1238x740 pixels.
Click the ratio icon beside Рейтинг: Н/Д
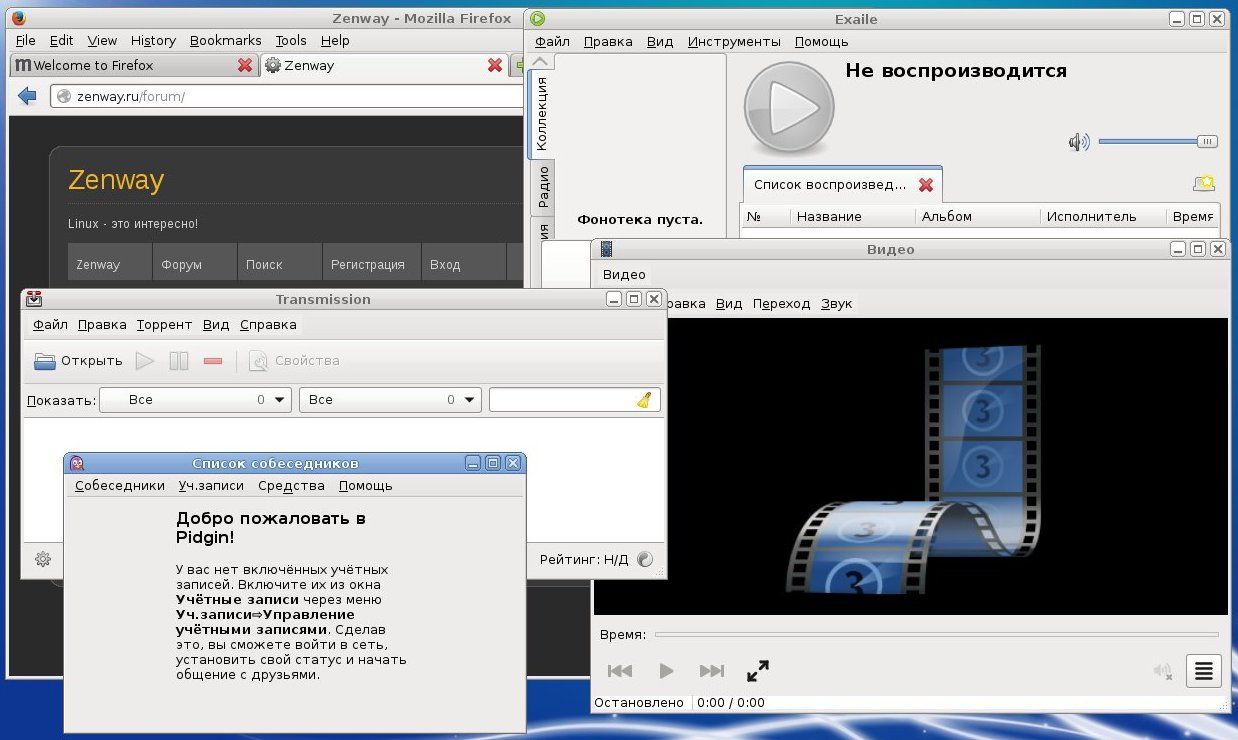tap(645, 559)
